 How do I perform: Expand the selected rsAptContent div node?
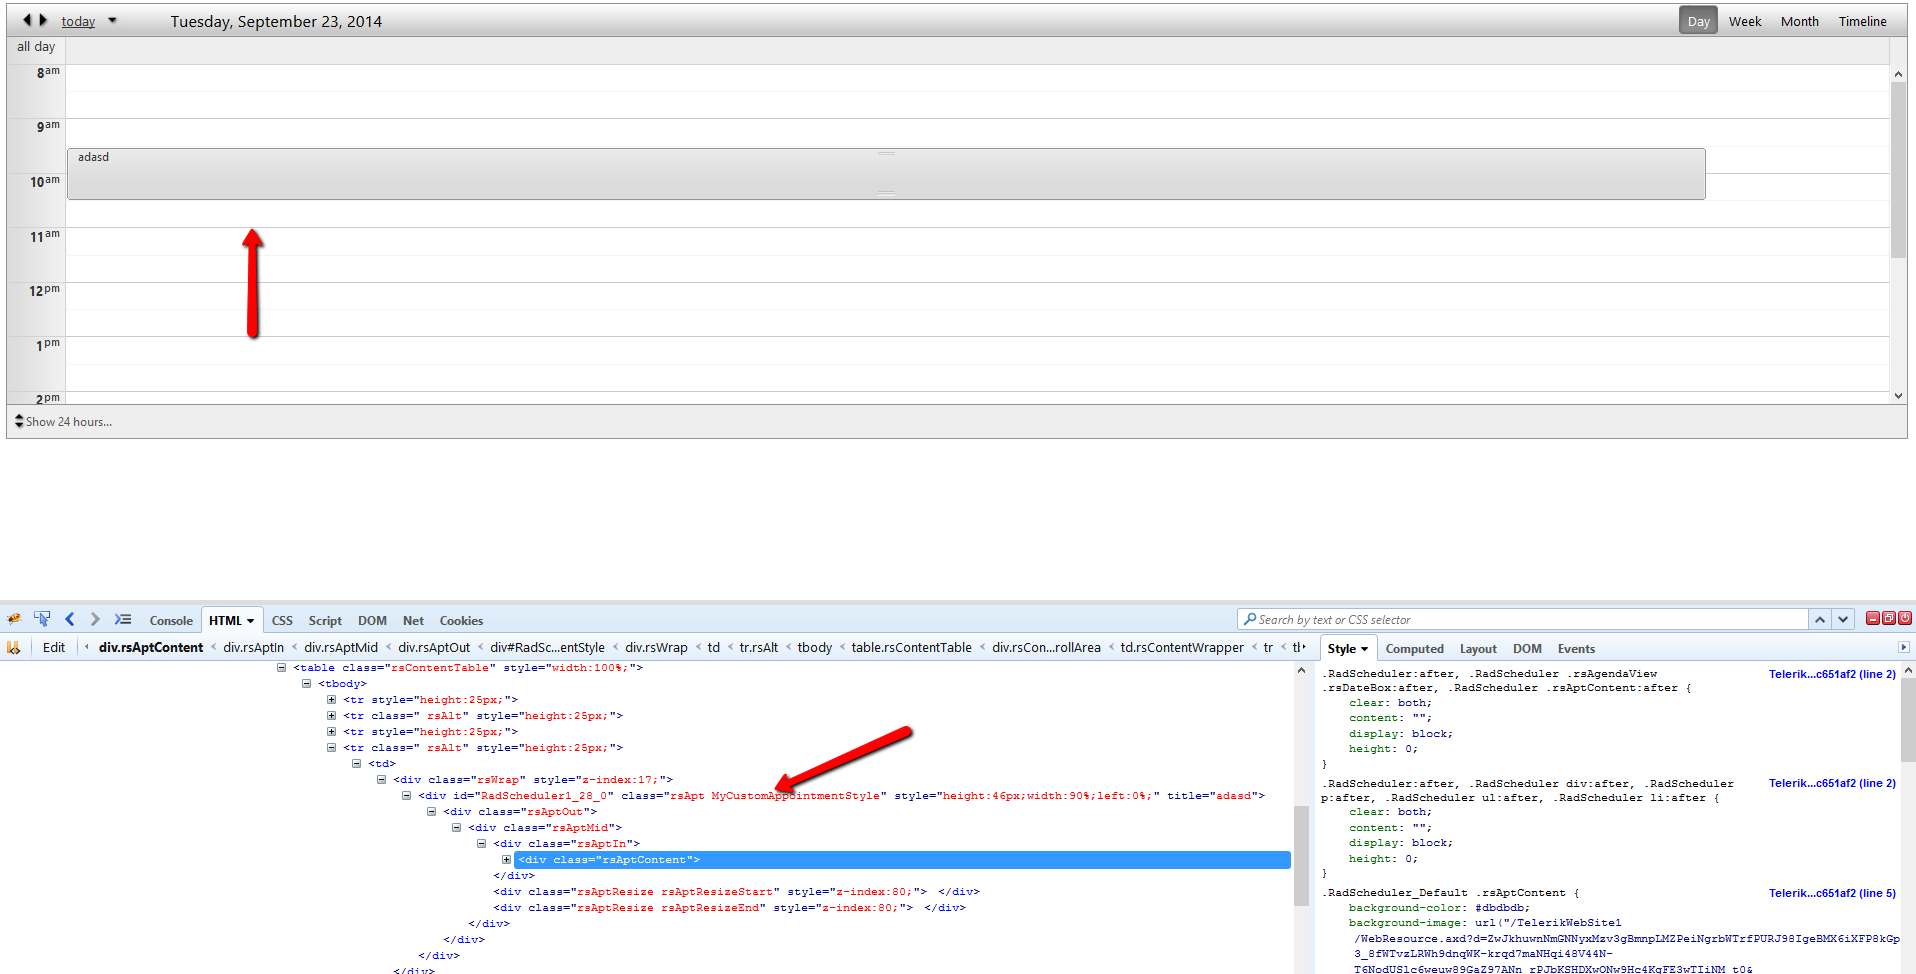point(506,860)
